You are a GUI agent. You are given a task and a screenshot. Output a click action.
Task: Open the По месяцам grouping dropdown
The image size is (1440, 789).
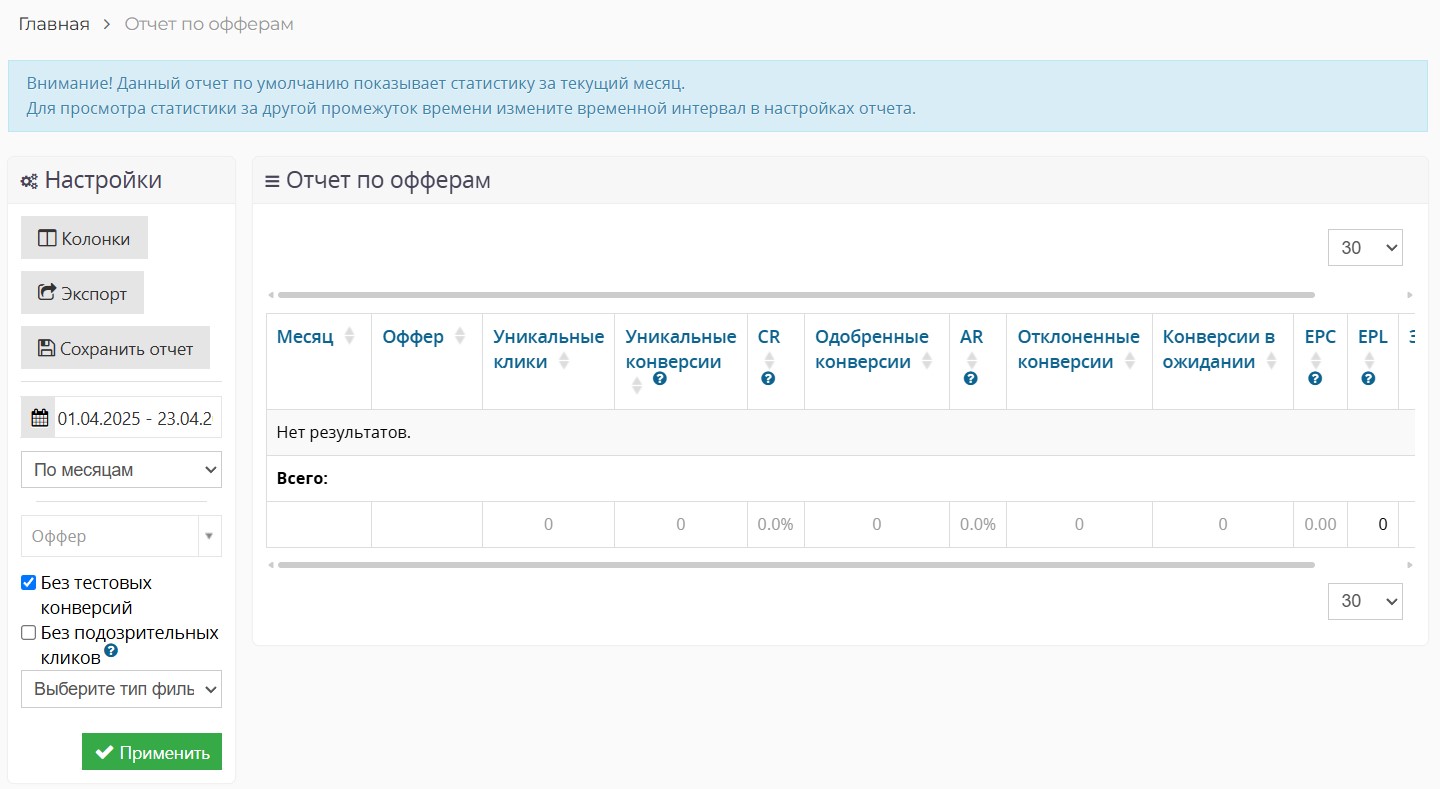coord(121,469)
